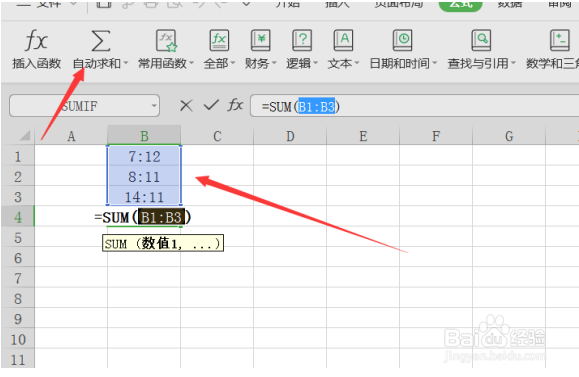
Task: Select row 9 header
Action: click(18, 319)
